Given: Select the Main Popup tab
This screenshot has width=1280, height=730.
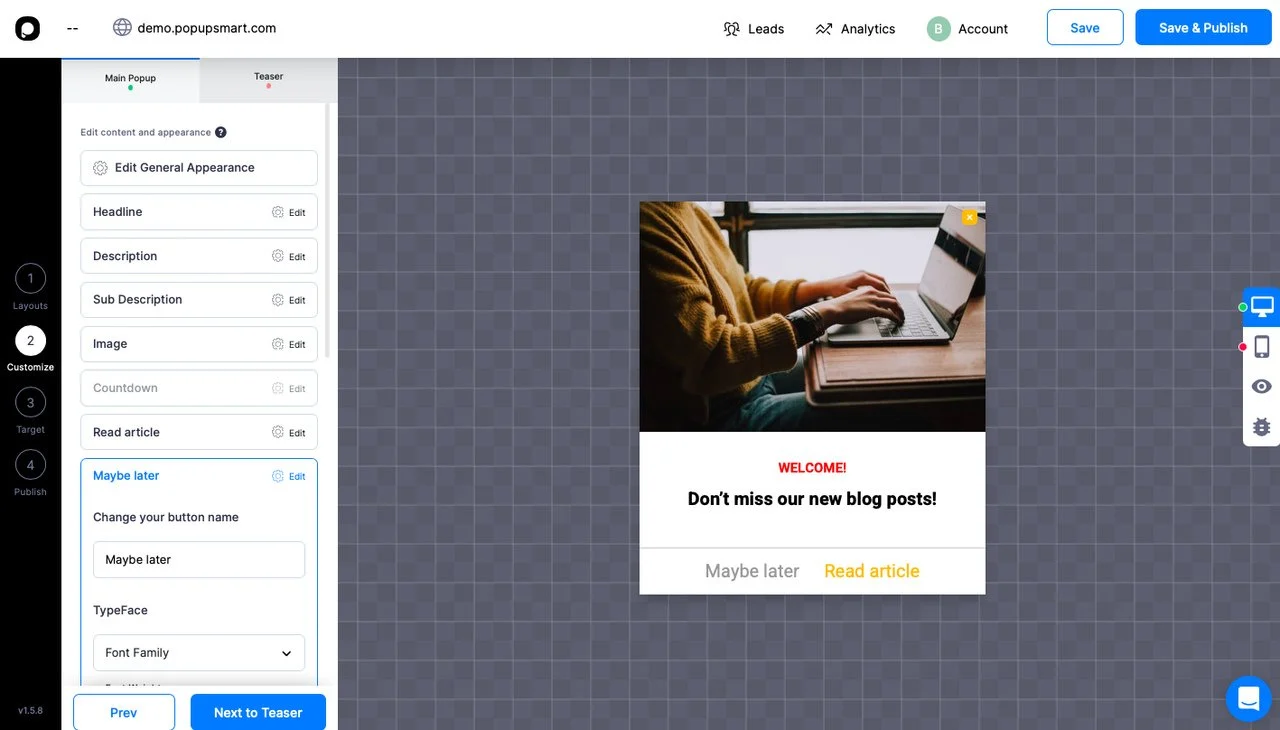Looking at the screenshot, I should tap(130, 80).
